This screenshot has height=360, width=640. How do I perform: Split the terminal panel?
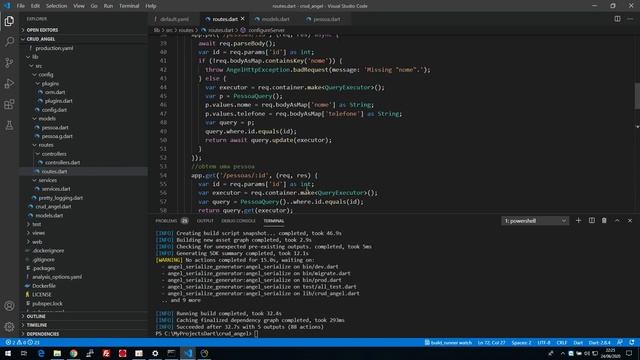tap(591, 220)
